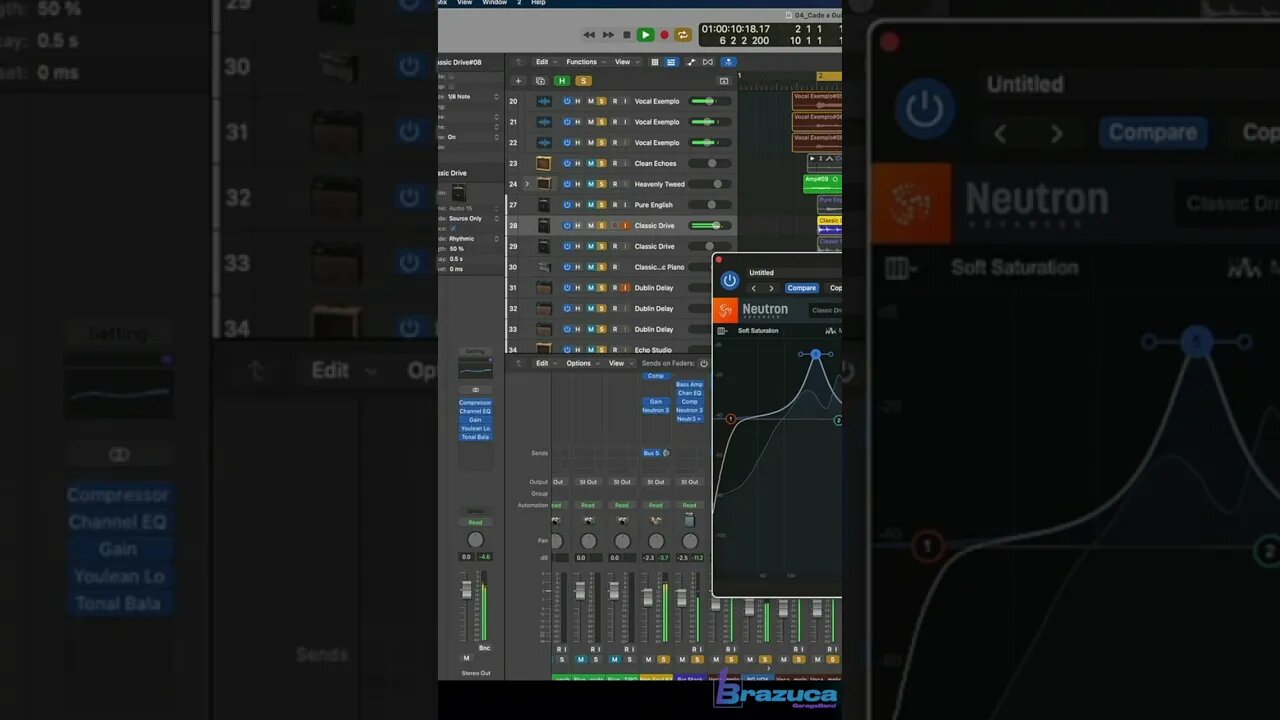Click the Stereo Out strip volume fader

(x=466, y=592)
